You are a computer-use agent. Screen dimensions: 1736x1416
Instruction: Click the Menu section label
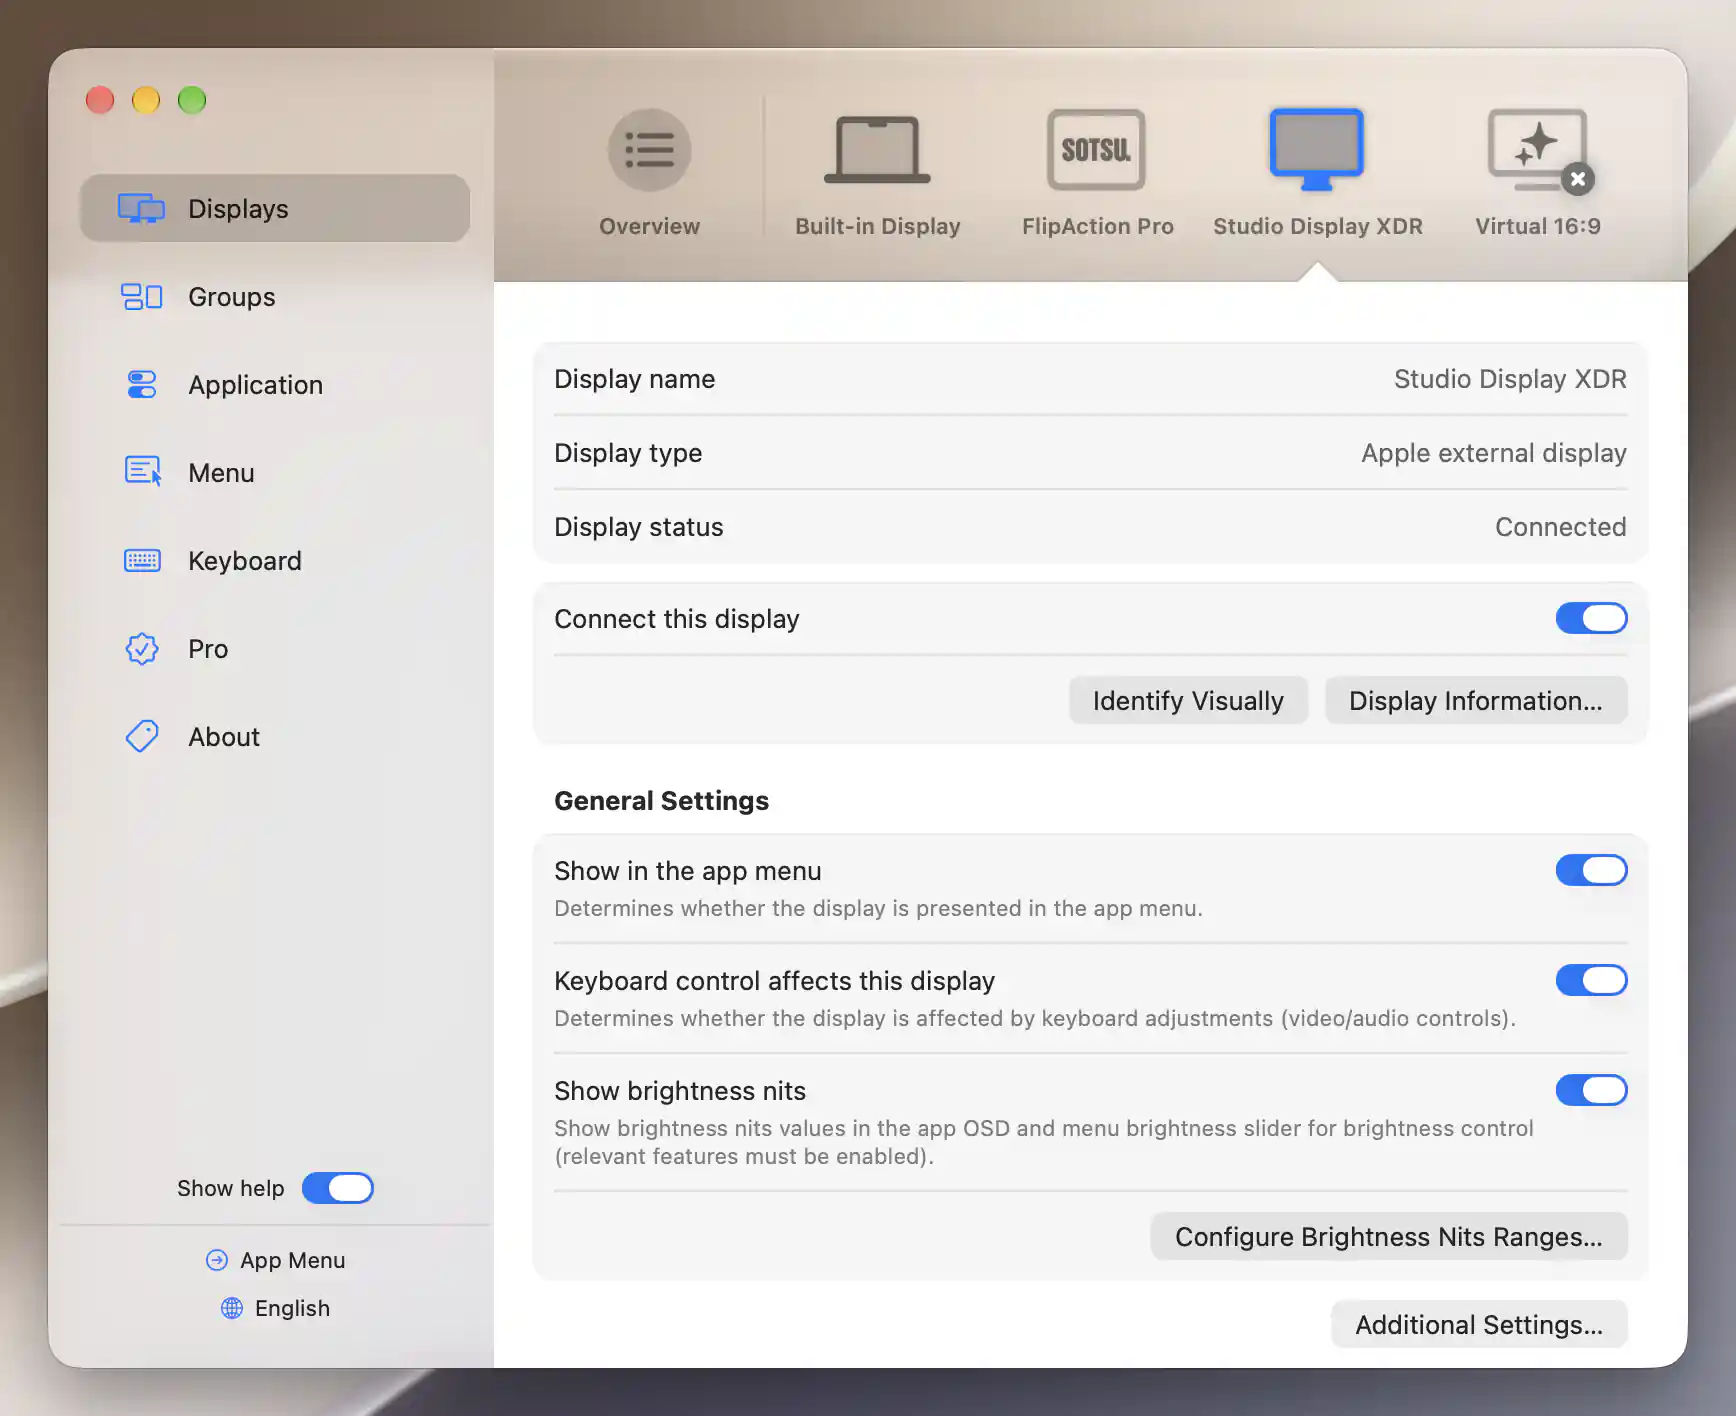point(221,473)
